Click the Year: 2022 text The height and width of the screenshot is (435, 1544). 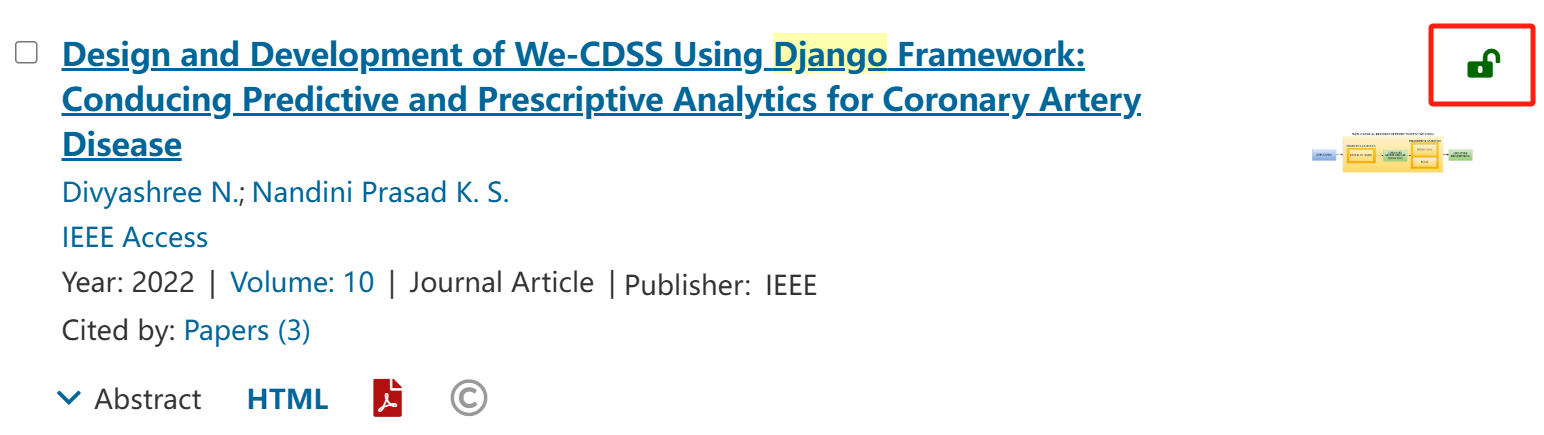coord(128,282)
